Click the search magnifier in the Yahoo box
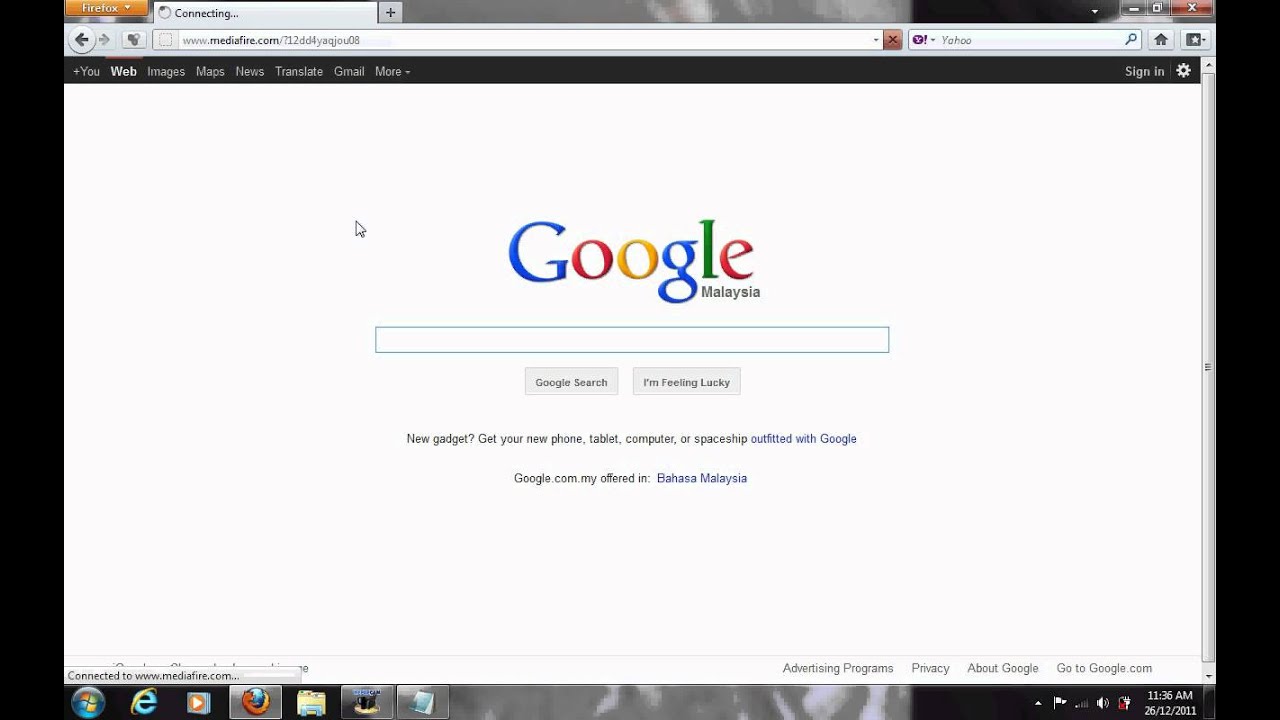The width and height of the screenshot is (1280, 720). coord(1131,40)
